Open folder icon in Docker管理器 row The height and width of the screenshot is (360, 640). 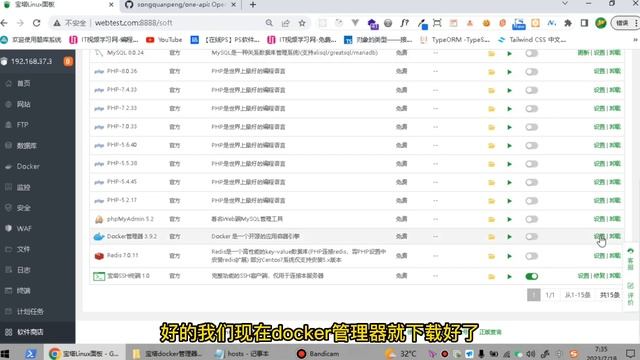(491, 237)
